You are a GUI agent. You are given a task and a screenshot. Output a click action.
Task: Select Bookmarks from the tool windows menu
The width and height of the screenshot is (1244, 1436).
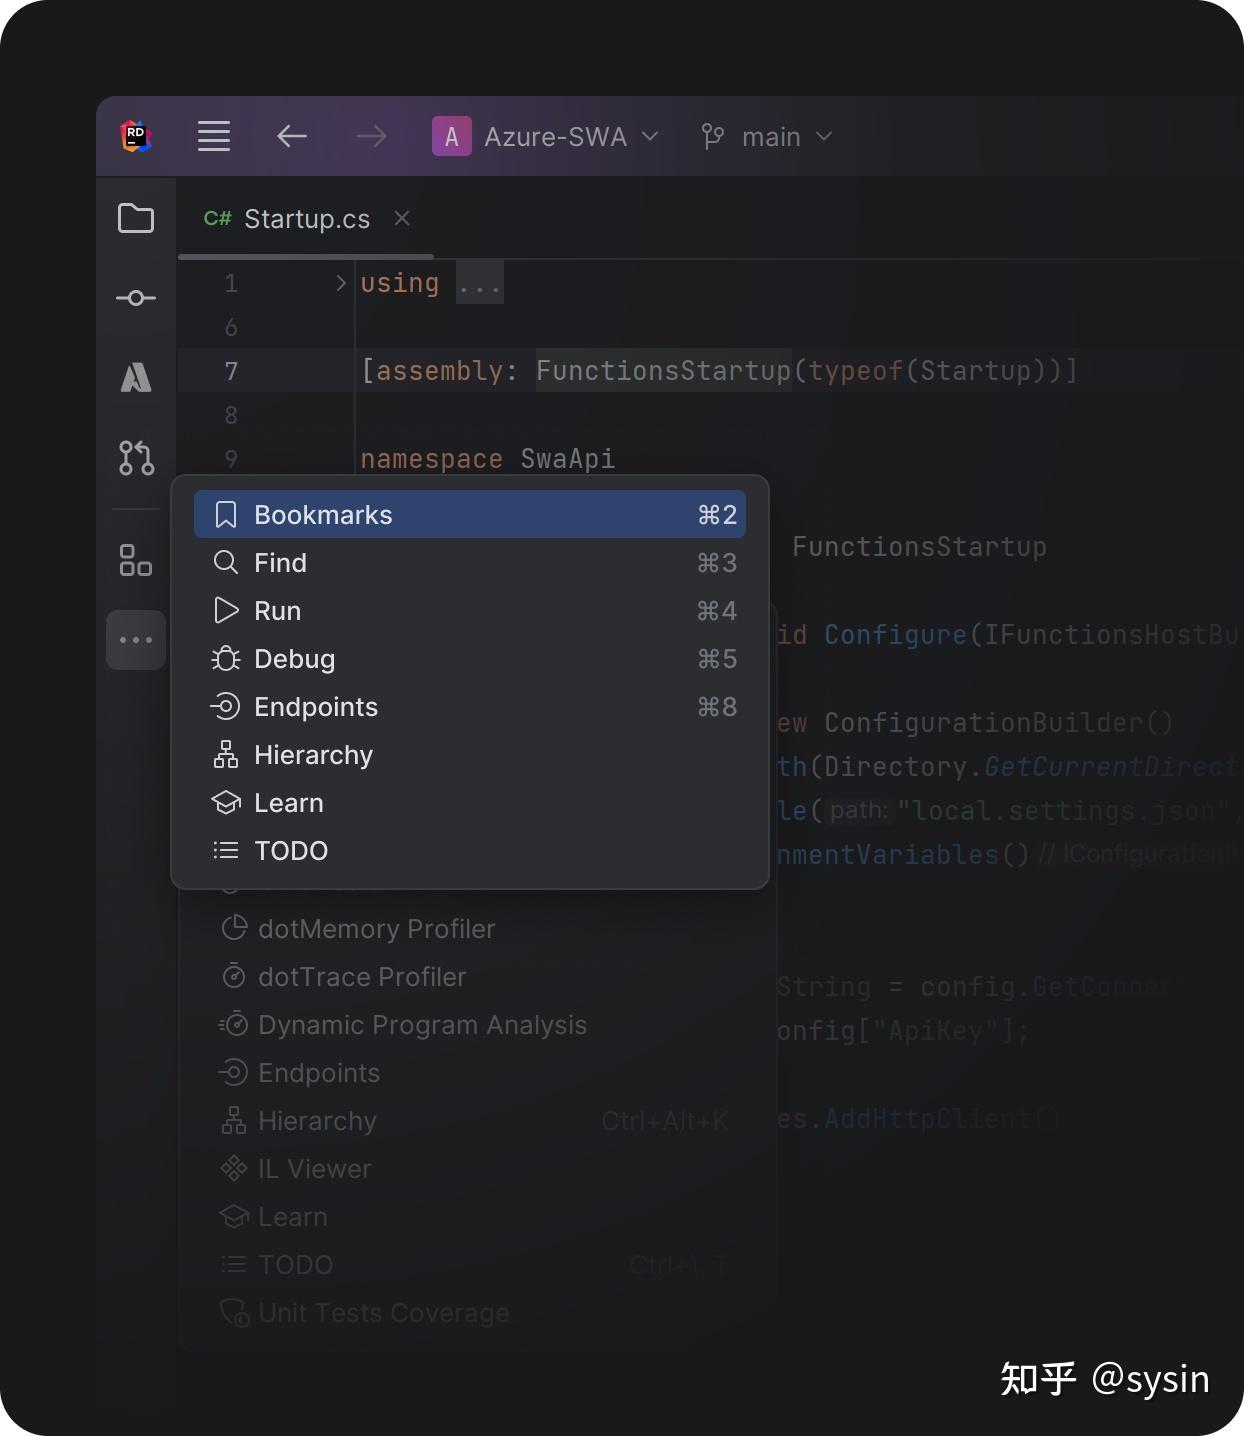323,514
